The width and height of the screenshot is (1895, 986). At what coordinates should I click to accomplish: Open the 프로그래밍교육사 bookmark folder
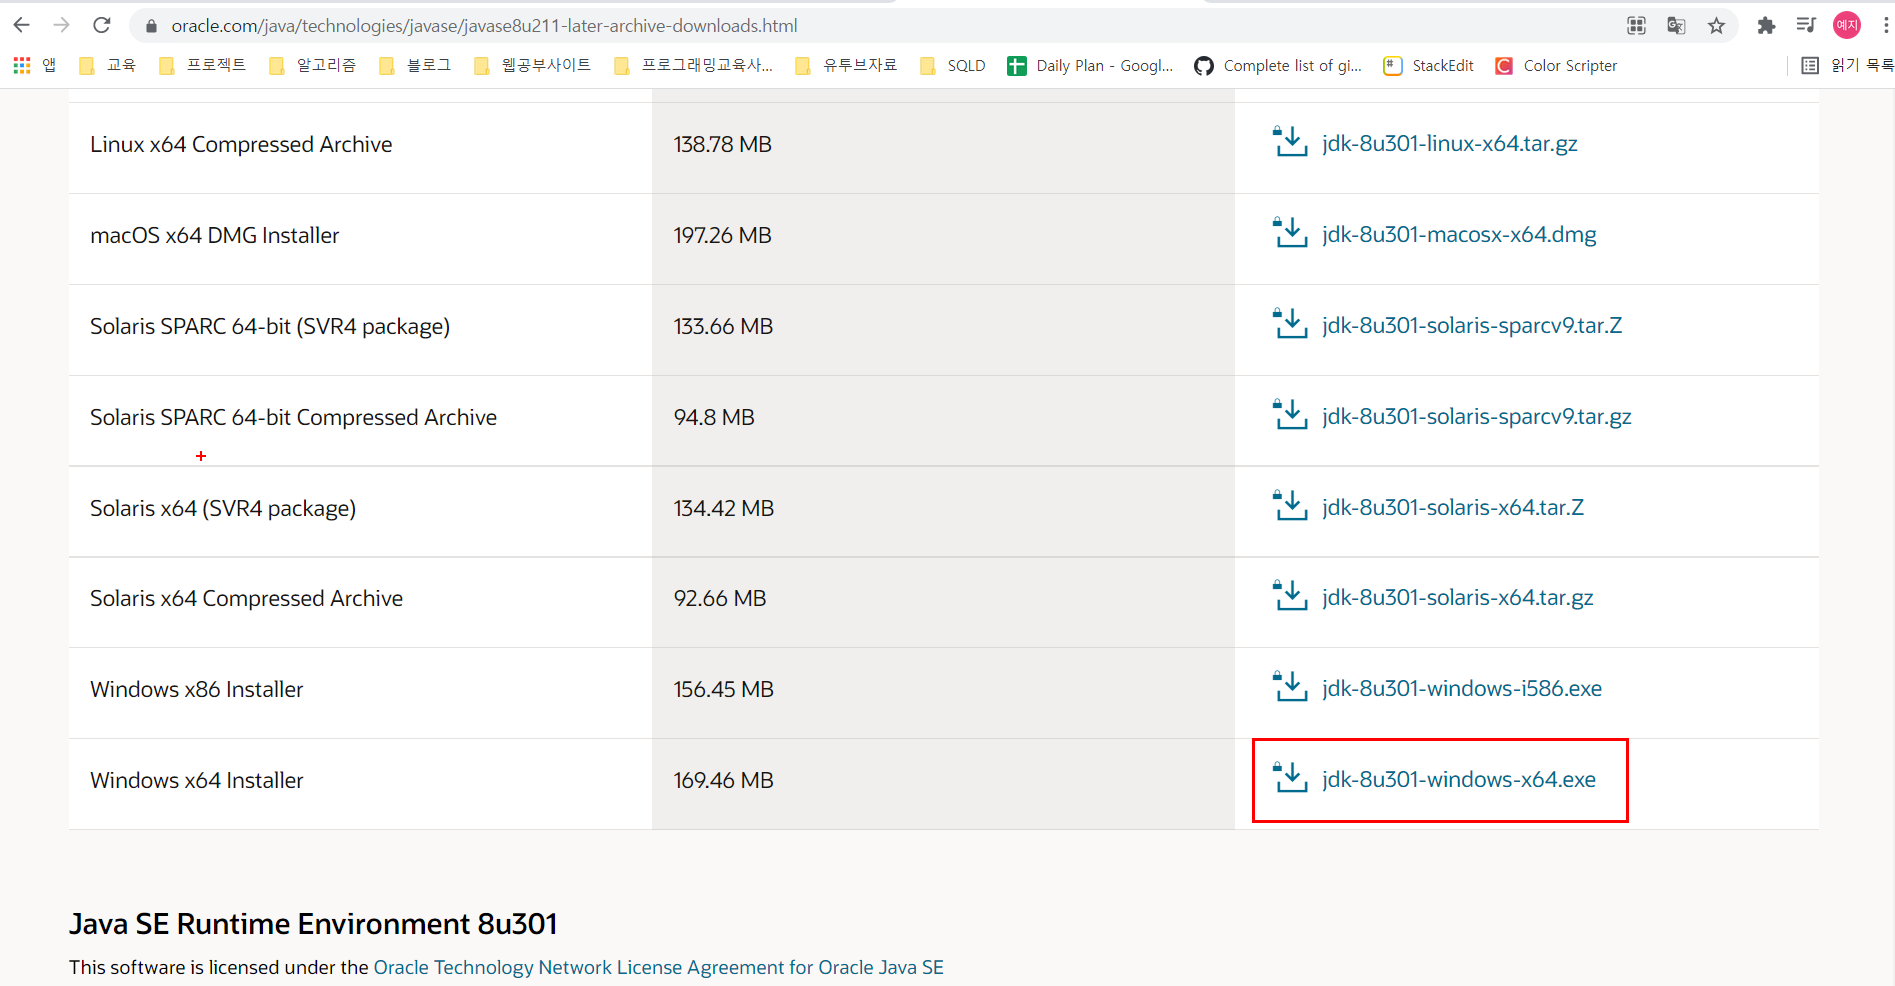(693, 66)
